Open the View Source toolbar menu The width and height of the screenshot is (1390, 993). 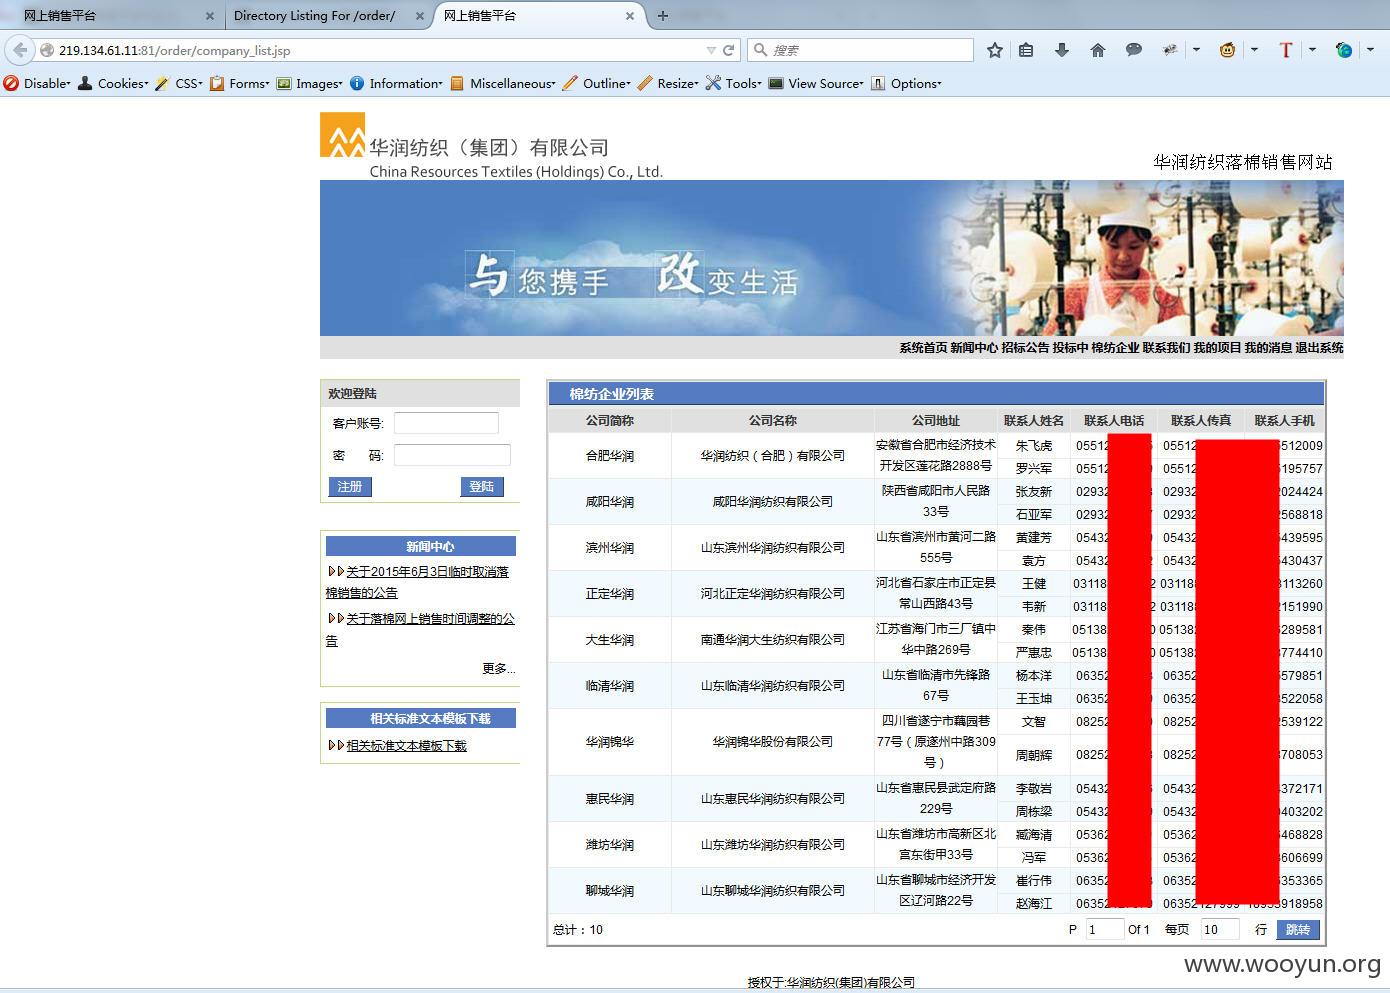tap(816, 84)
